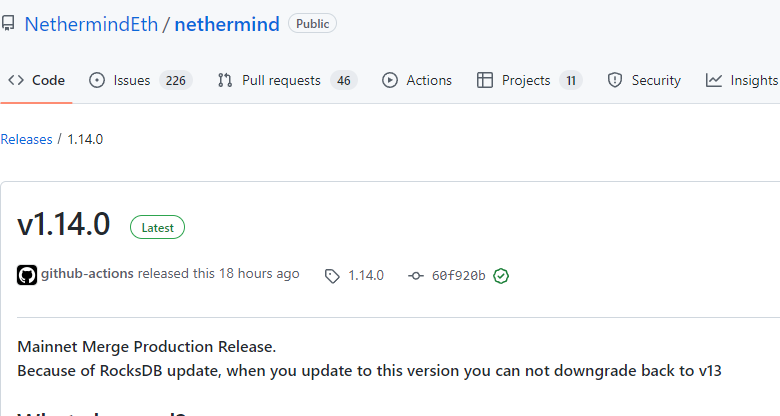780x416 pixels.
Task: Click the 226 issues counter
Action: [x=176, y=81]
